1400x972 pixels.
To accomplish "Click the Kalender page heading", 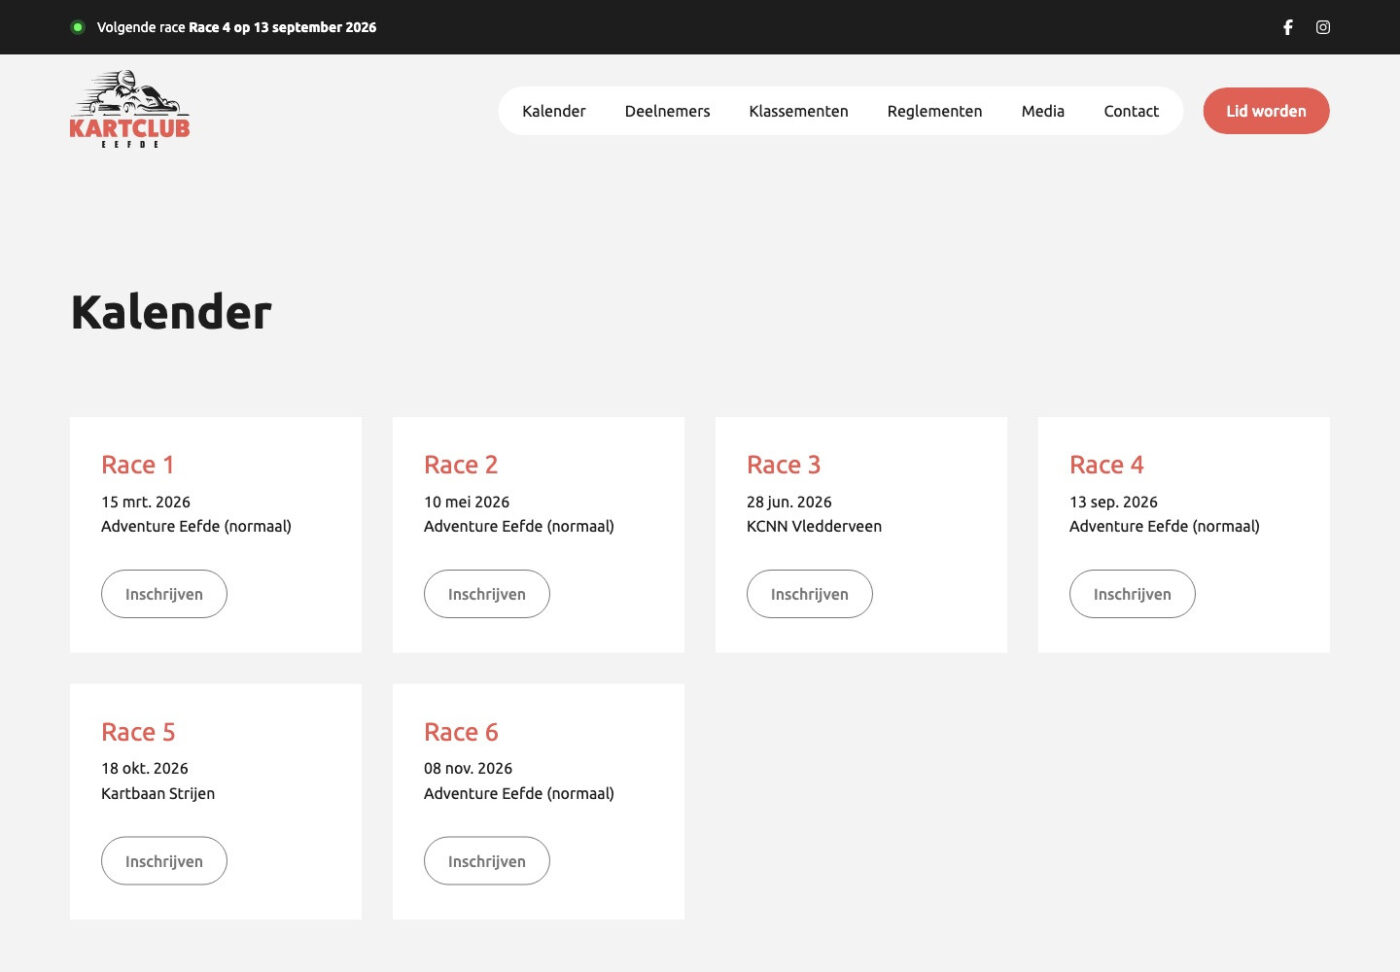I will (171, 312).
